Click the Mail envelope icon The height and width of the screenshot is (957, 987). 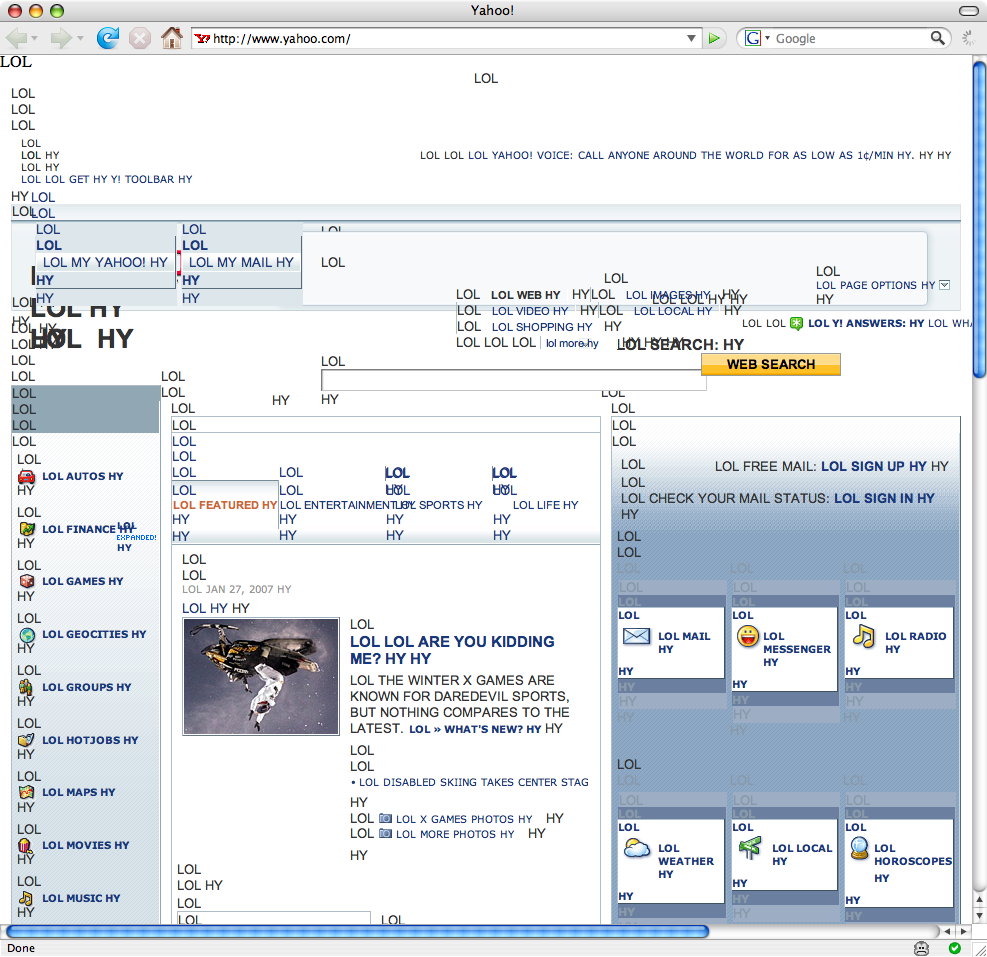click(x=636, y=636)
